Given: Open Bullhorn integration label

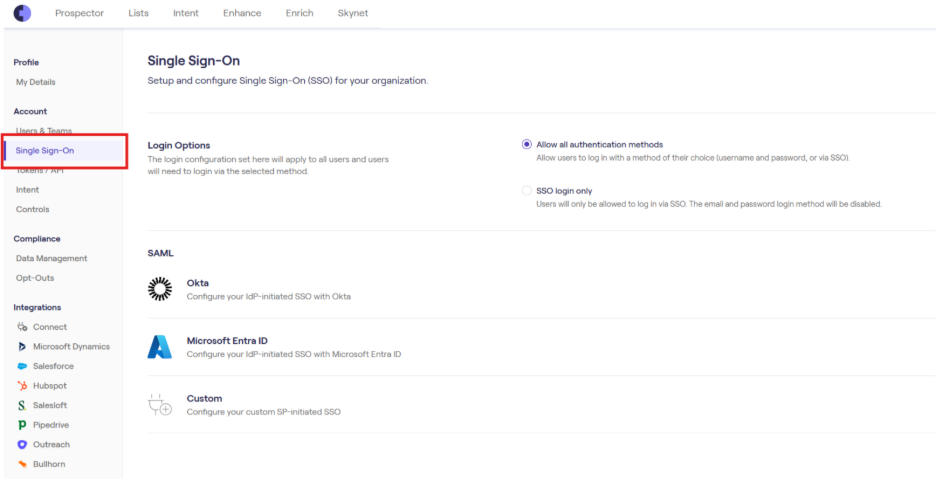Looking at the screenshot, I should pyautogui.click(x=49, y=464).
